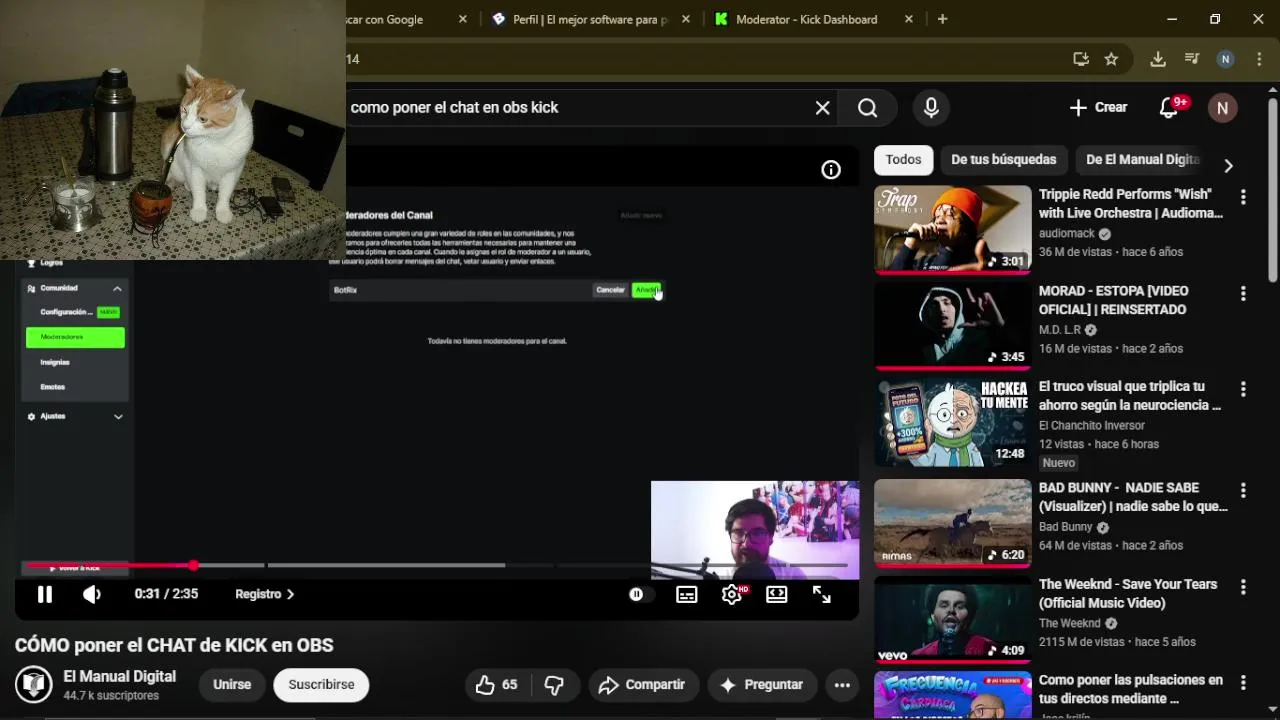Open more actions ellipsis under video
The image size is (1280, 720).
[842, 685]
